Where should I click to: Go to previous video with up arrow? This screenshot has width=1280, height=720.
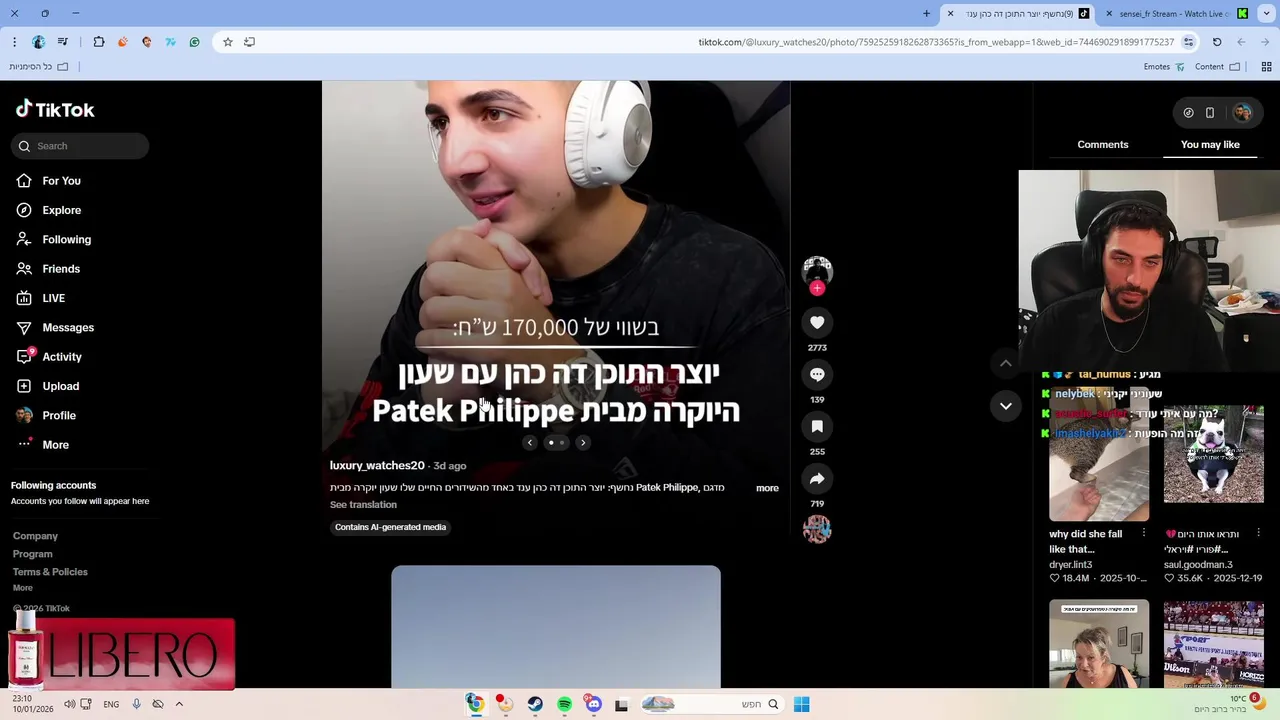click(x=1006, y=363)
